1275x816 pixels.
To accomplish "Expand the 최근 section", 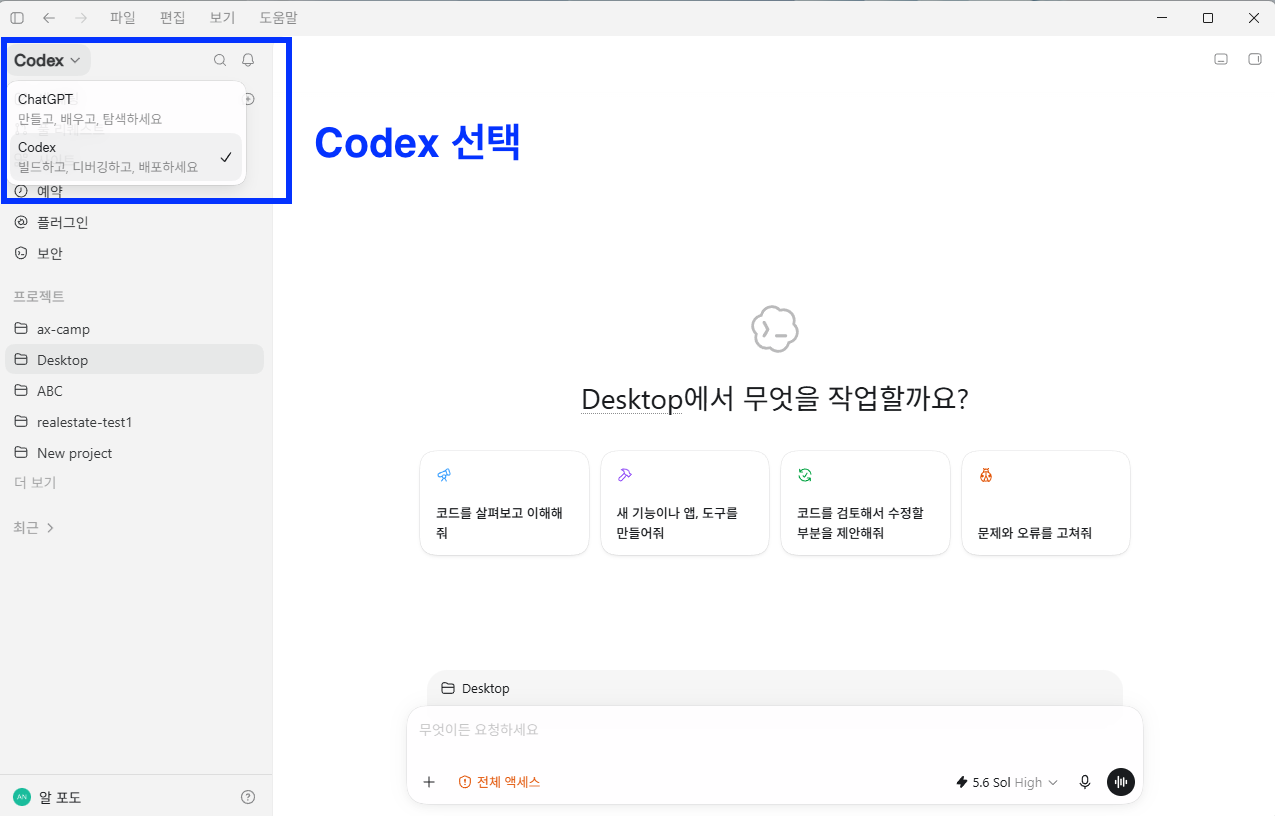I will (x=34, y=527).
